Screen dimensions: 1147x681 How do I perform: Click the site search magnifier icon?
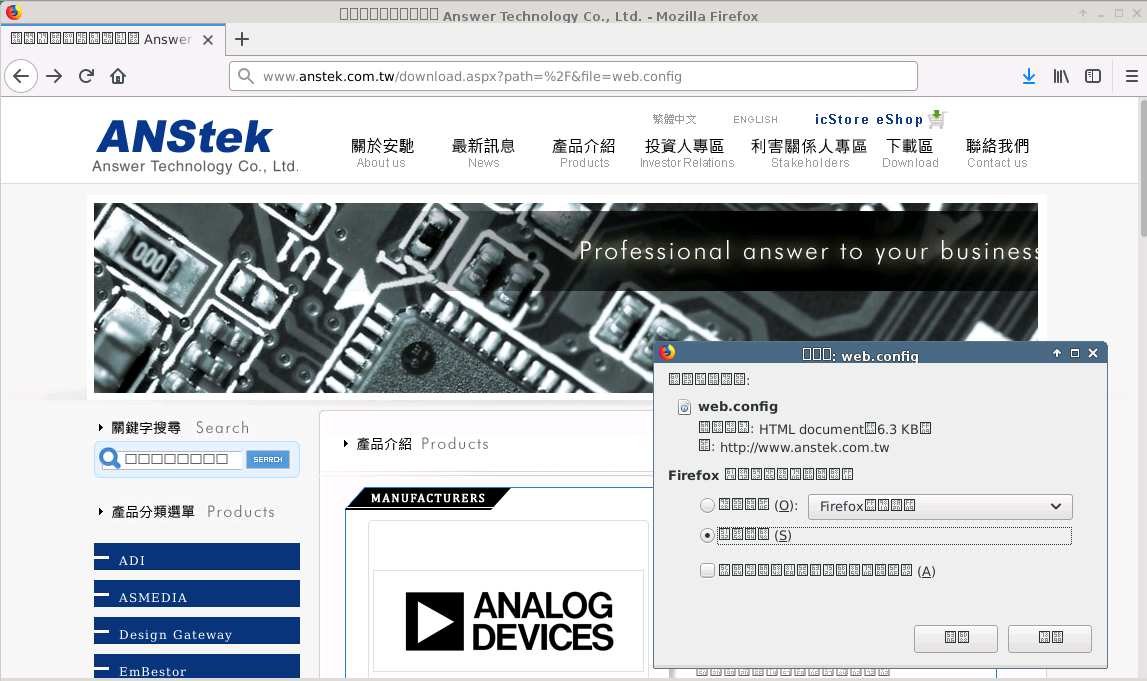(x=110, y=459)
